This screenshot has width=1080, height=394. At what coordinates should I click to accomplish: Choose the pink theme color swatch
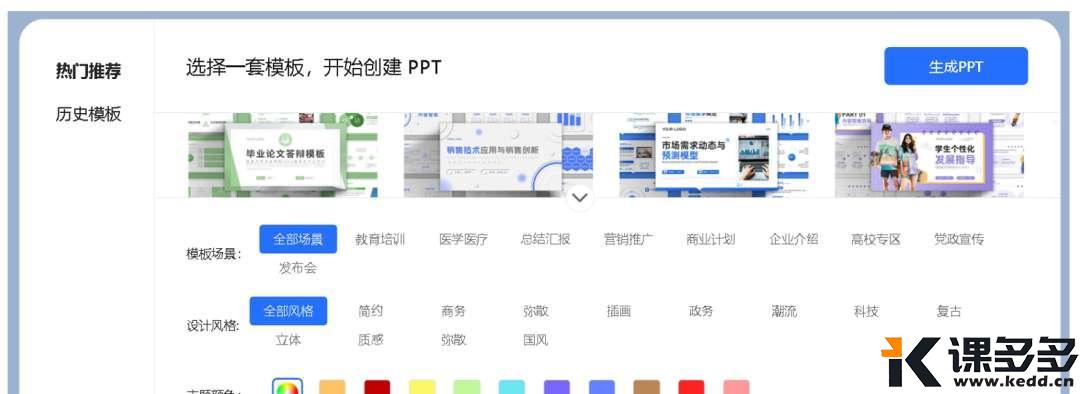point(736,387)
